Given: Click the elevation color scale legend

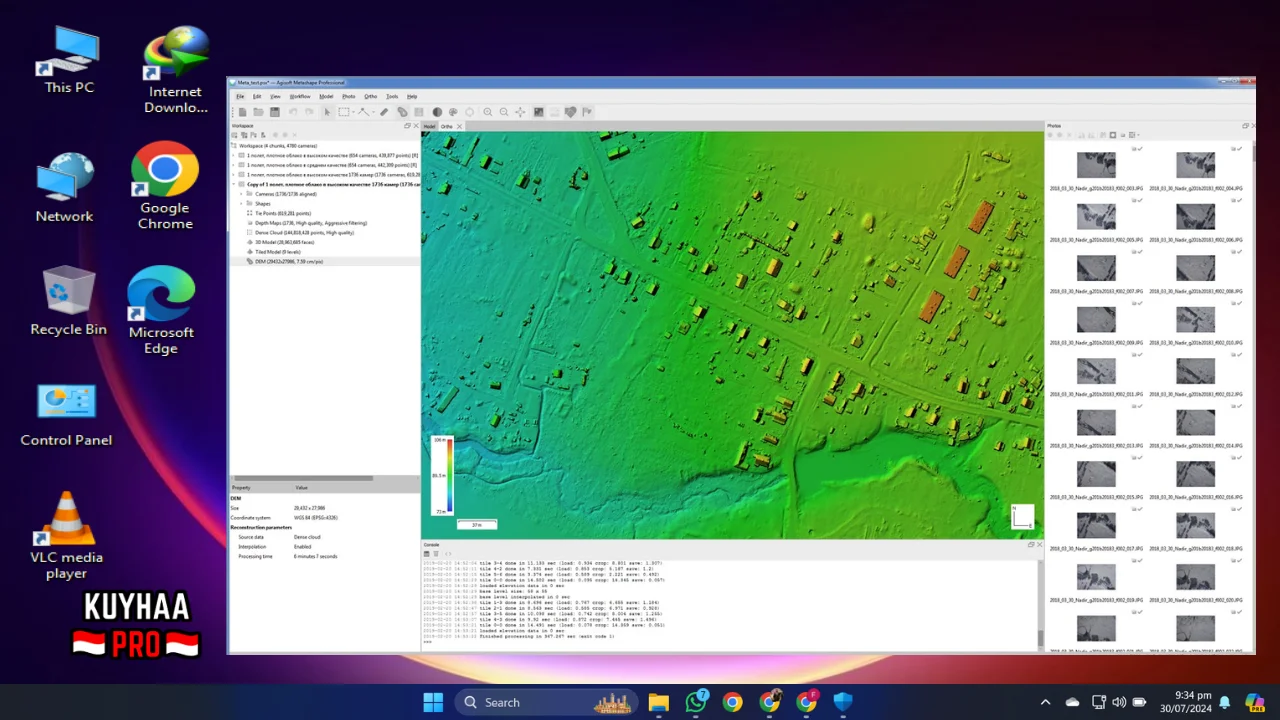Looking at the screenshot, I should [441, 476].
